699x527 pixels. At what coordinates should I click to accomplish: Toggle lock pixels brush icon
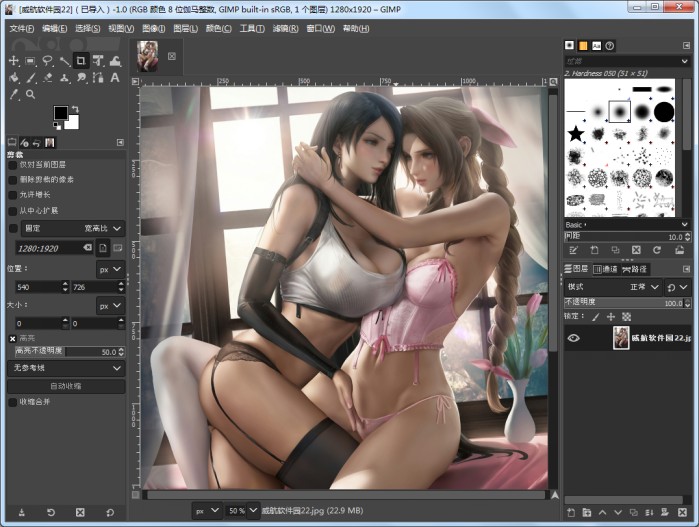coord(596,317)
